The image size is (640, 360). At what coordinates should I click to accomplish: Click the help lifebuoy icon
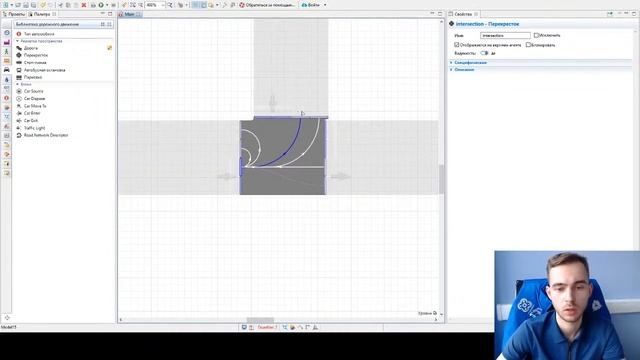[x=242, y=5]
